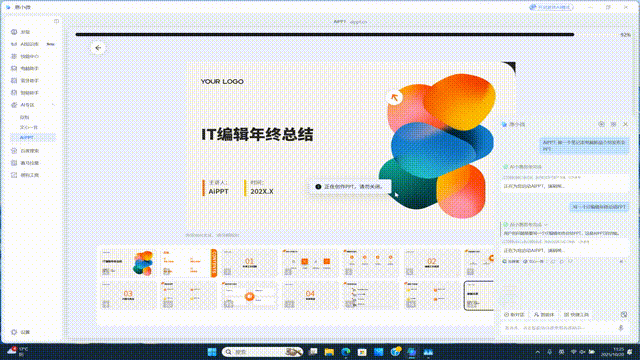Click the first action chip under the latest reply
This screenshot has width=640, height=360.
pos(511,261)
